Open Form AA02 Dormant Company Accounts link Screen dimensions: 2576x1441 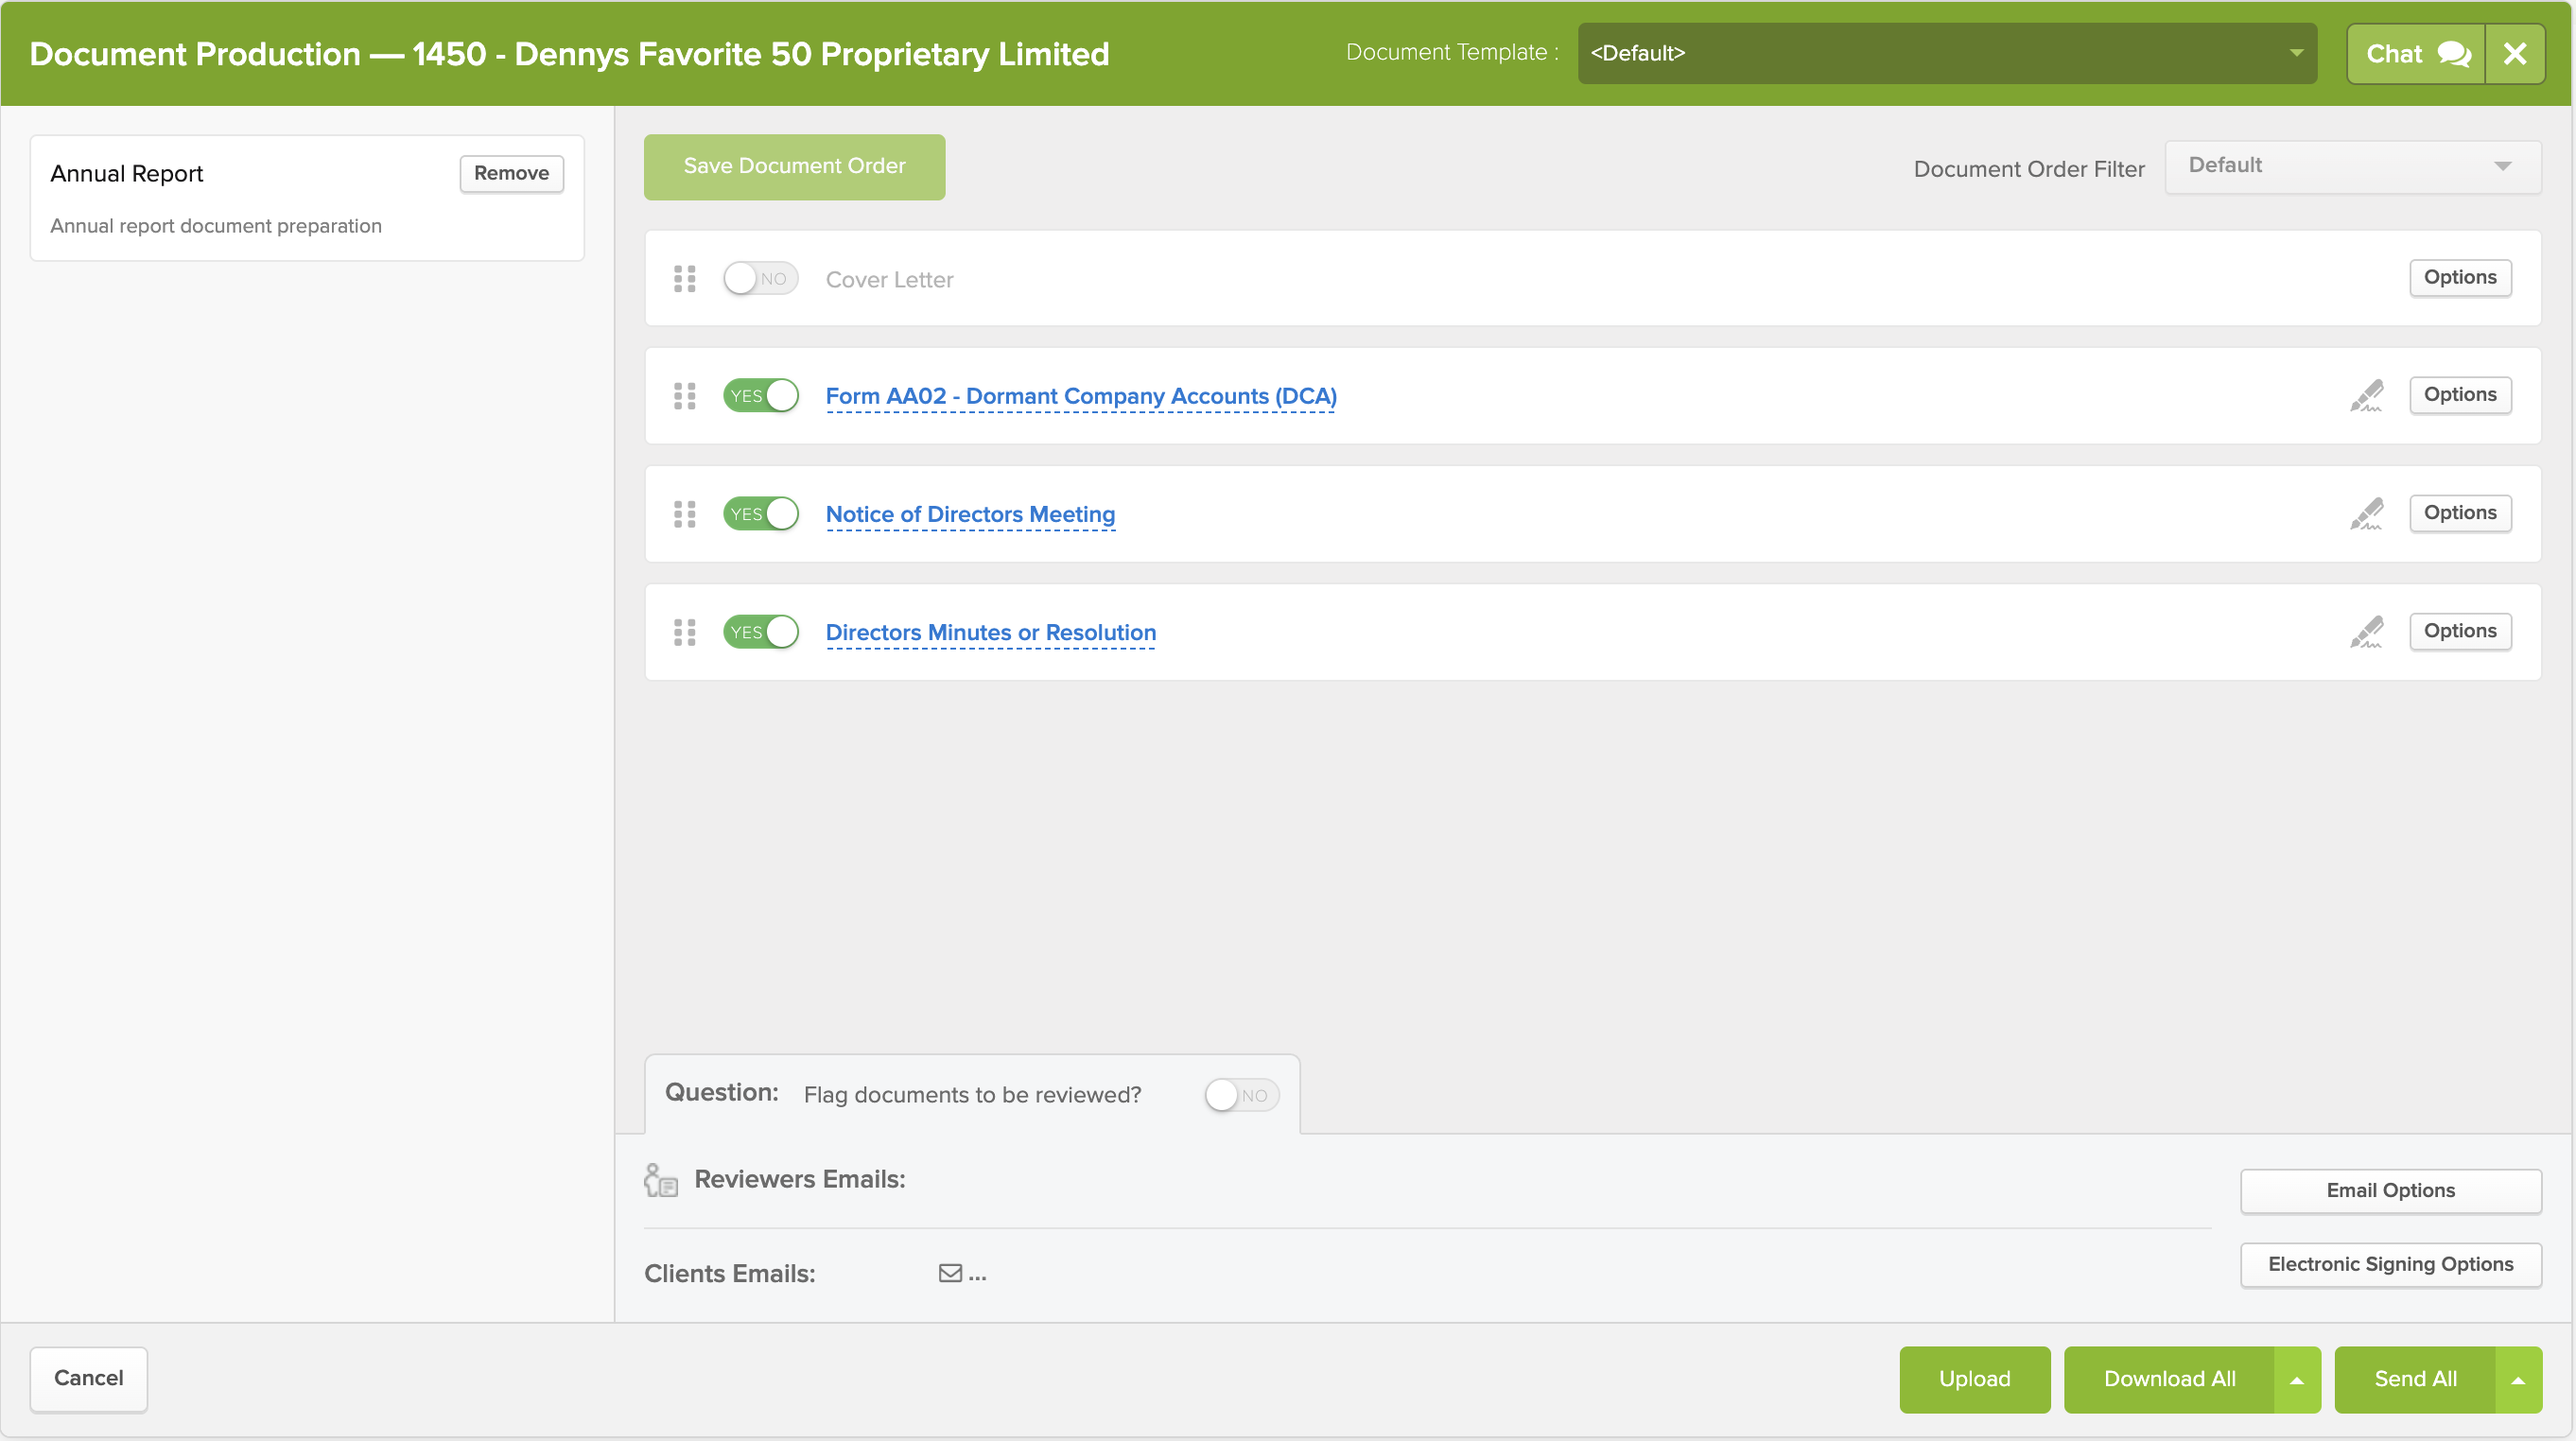(1080, 396)
